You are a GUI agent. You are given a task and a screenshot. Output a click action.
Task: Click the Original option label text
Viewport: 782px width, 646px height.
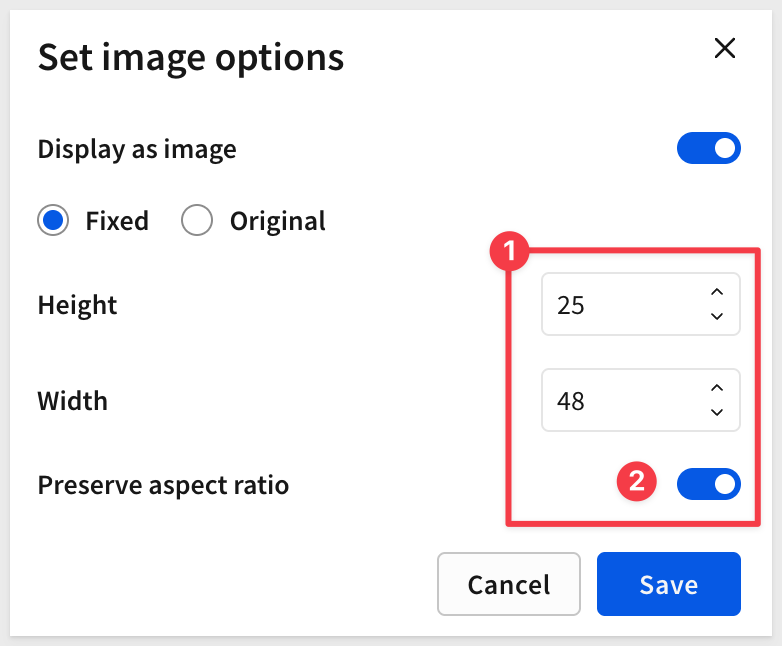277,220
